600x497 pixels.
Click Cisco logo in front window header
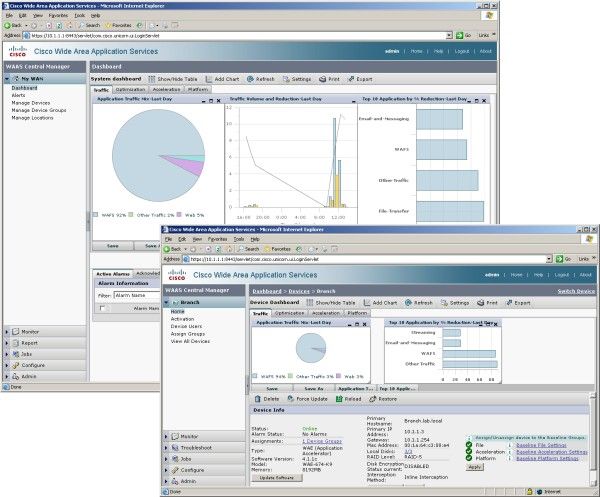(177, 275)
